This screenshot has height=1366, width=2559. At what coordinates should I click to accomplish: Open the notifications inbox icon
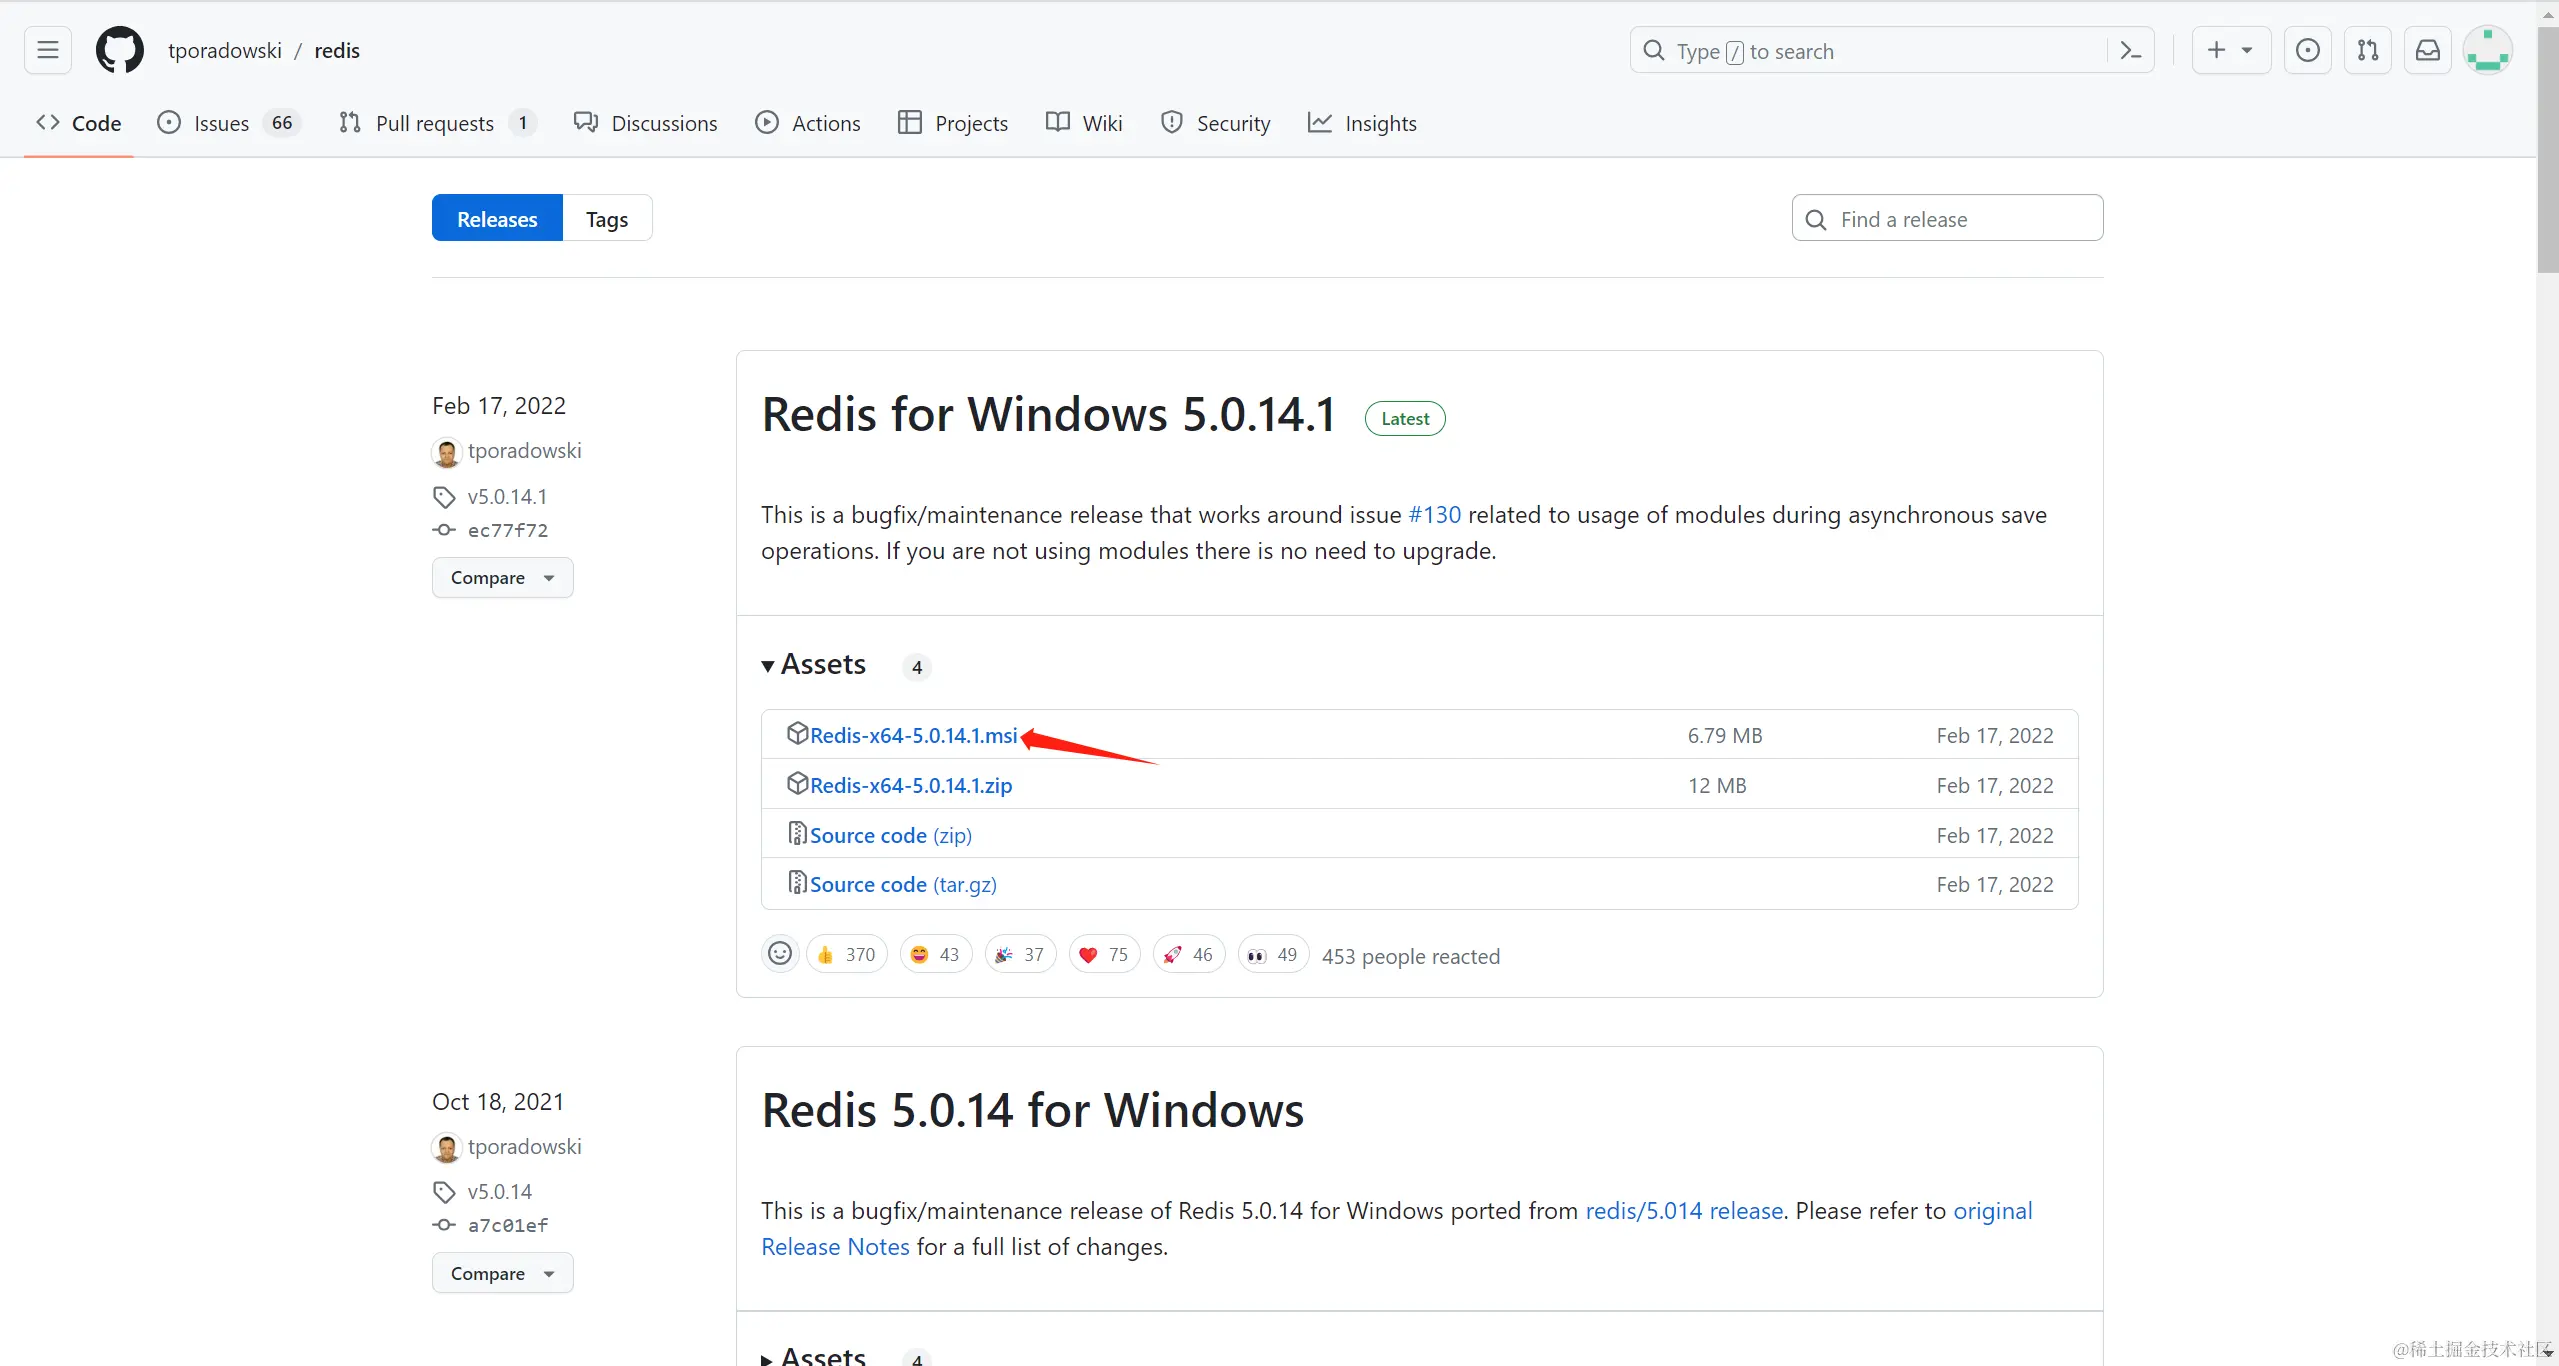pyautogui.click(x=2427, y=50)
